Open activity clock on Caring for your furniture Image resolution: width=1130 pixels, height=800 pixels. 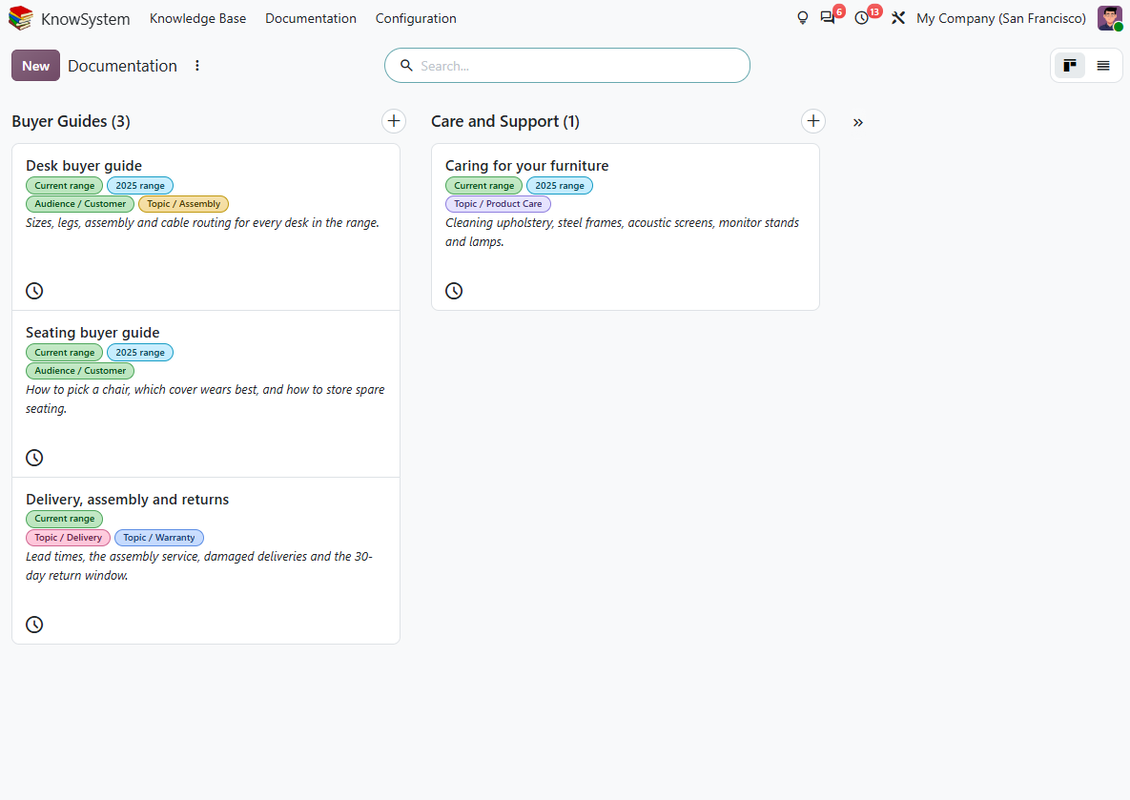click(x=454, y=290)
